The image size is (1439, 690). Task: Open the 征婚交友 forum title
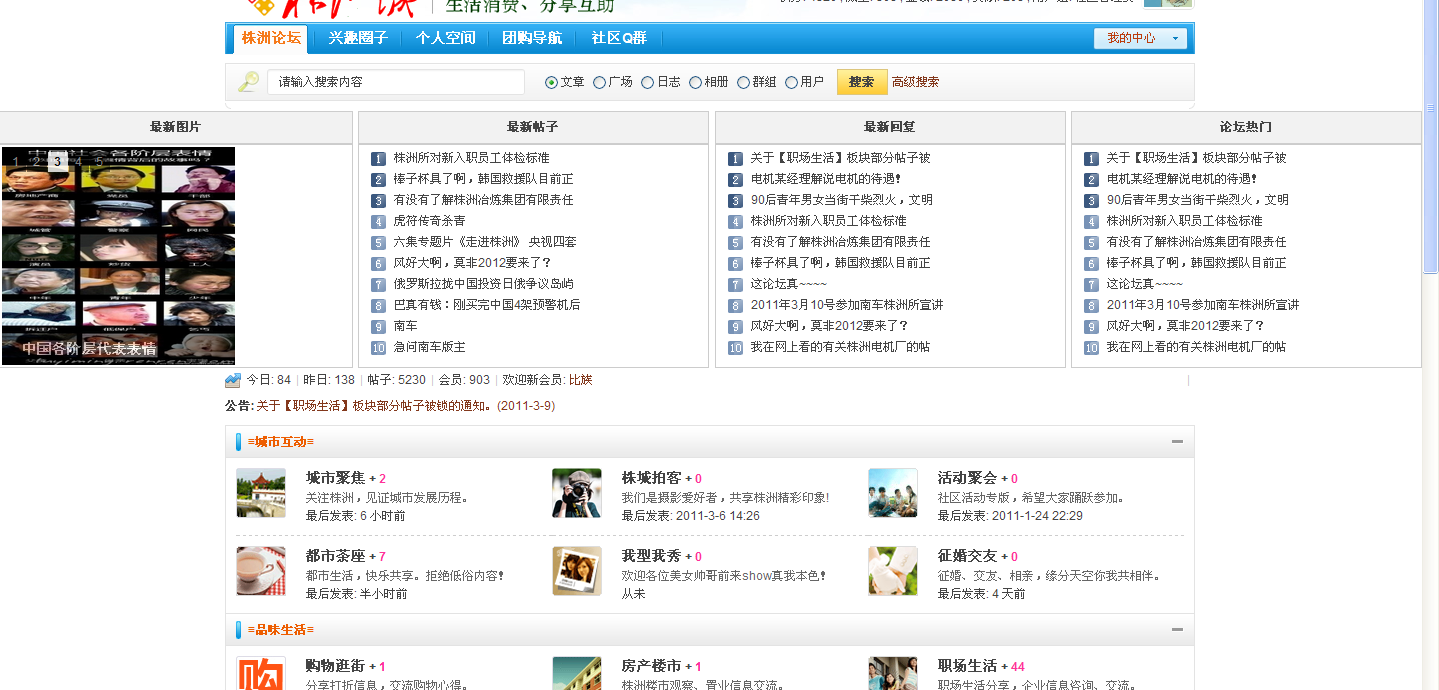tap(968, 556)
